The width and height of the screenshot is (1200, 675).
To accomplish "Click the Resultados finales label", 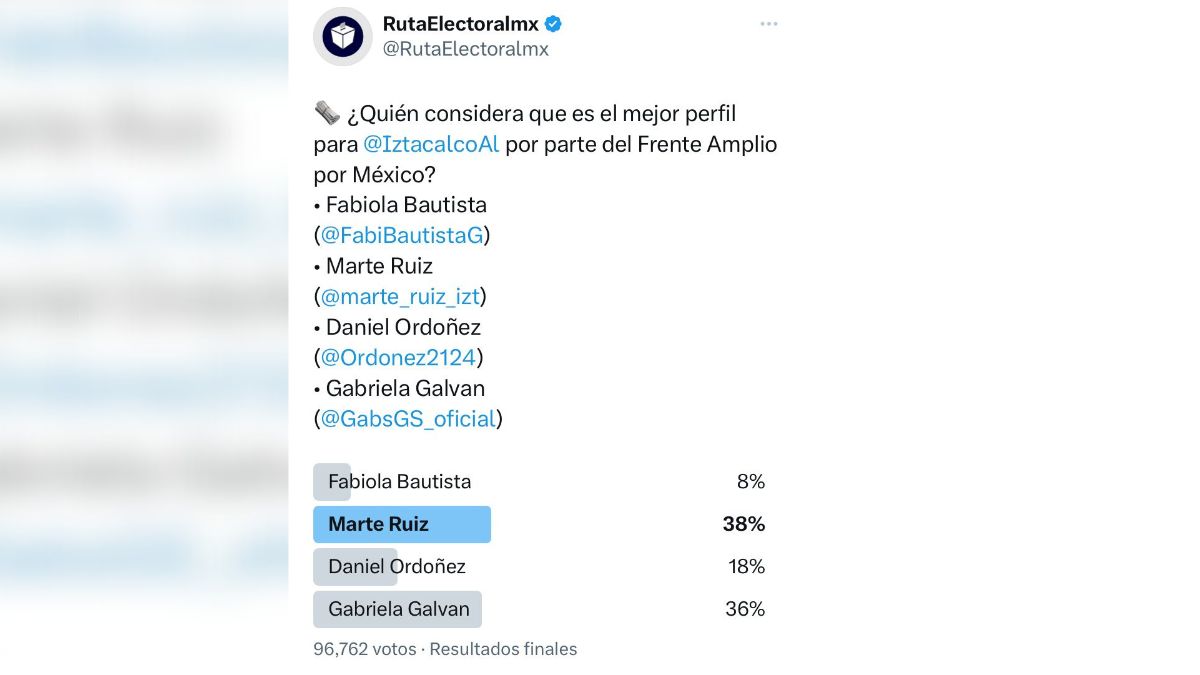I will (x=504, y=649).
